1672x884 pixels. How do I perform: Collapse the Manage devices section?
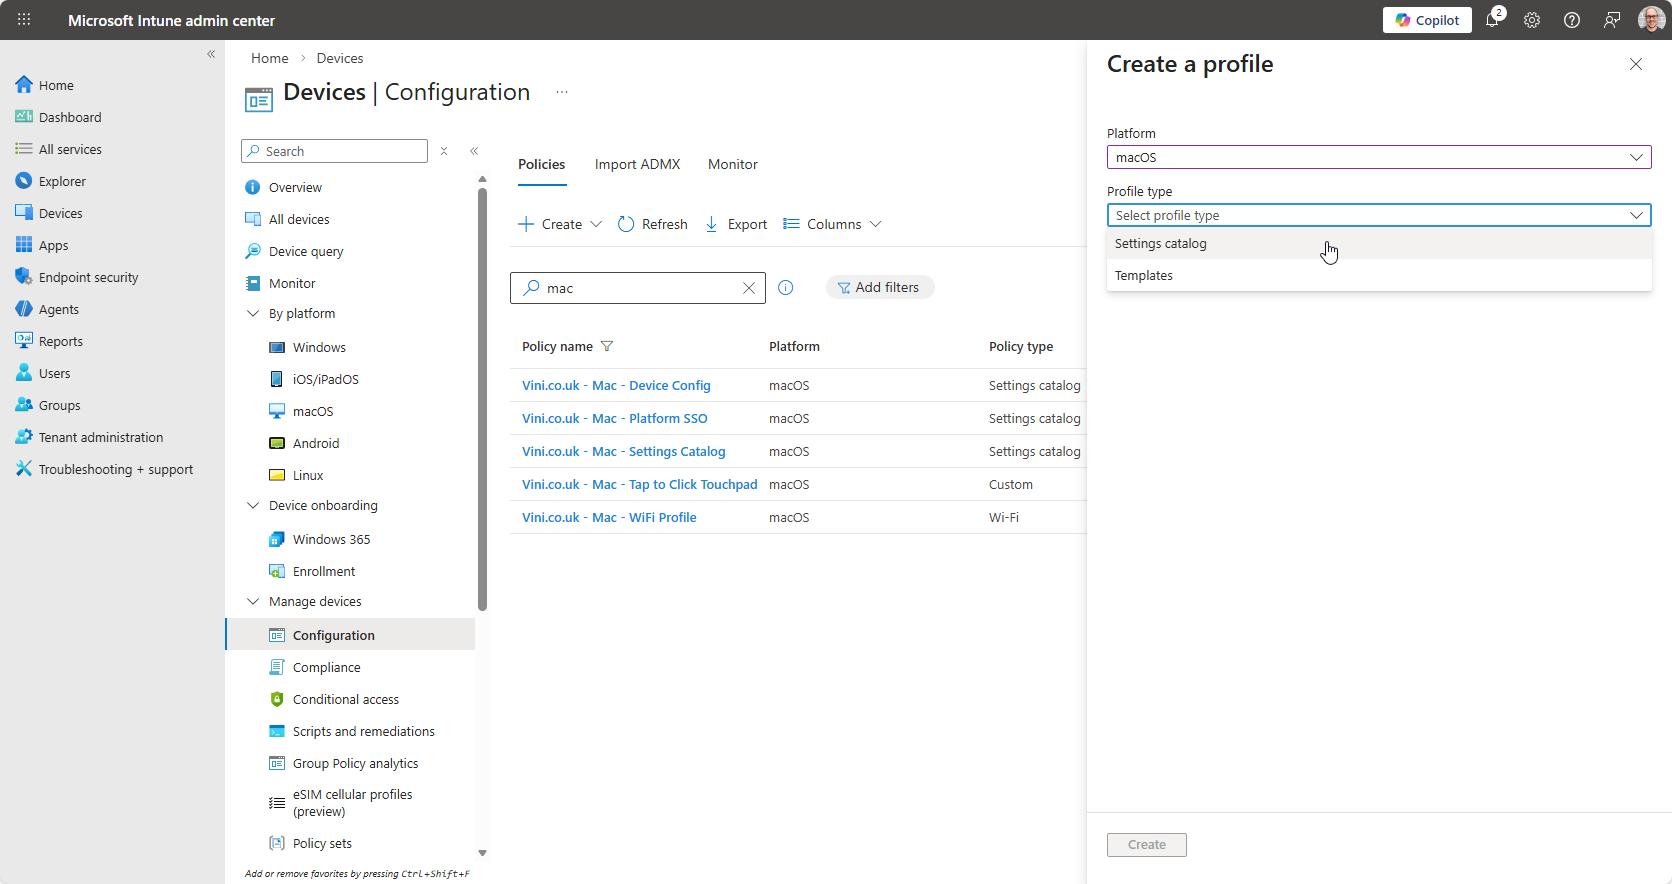tap(253, 602)
